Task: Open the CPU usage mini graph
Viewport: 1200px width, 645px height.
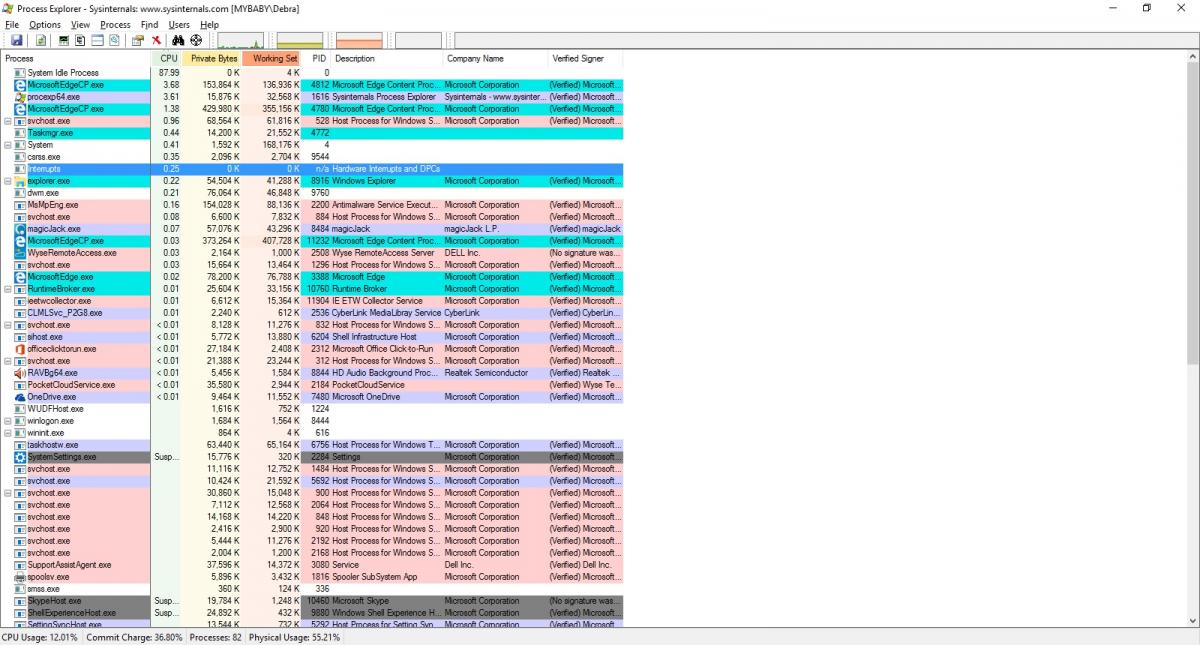Action: point(241,40)
